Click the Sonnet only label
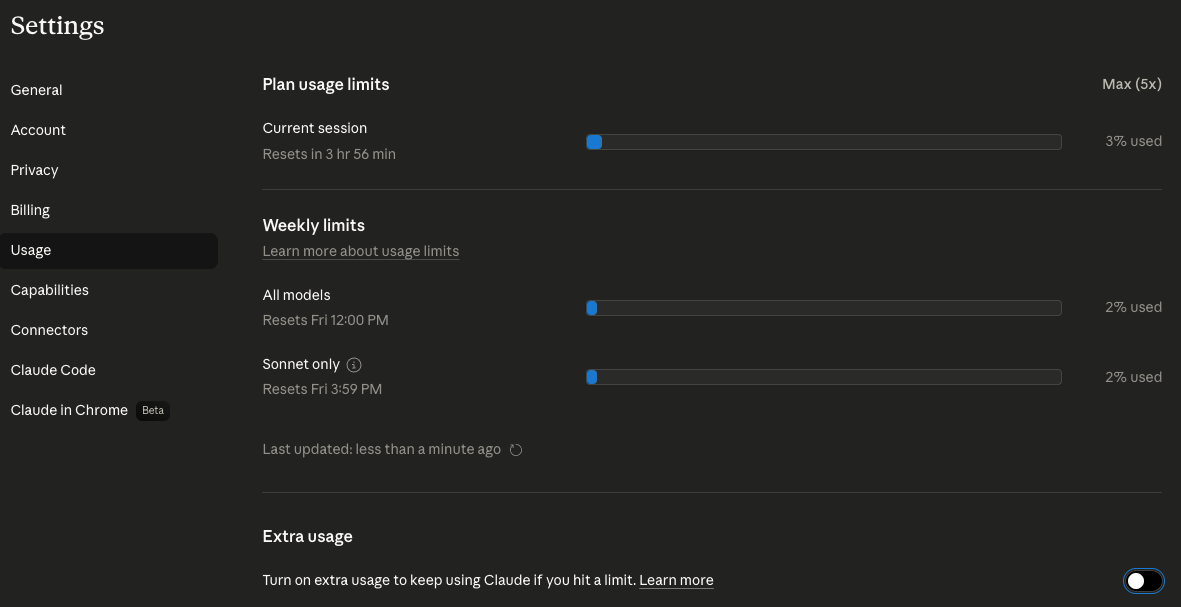The width and height of the screenshot is (1181, 607). (301, 365)
